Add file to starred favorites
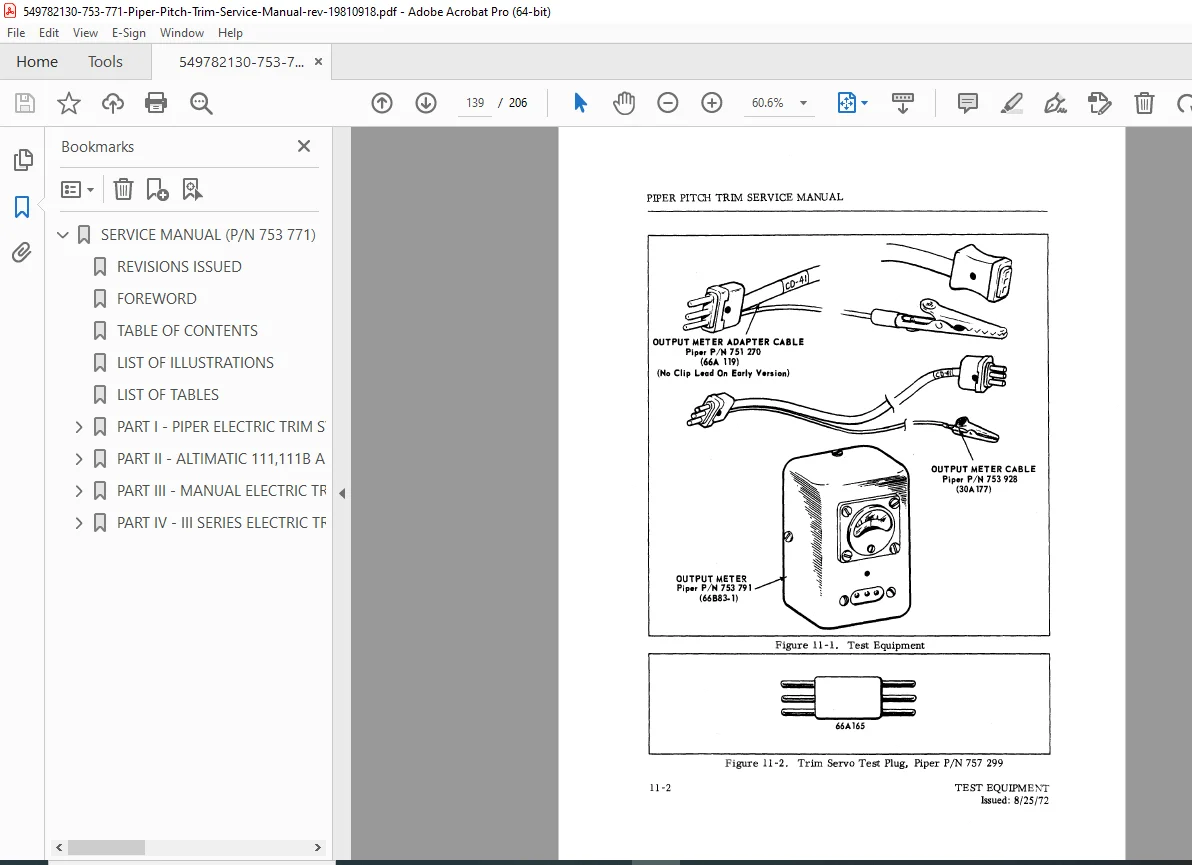This screenshot has height=865, width=1192. coord(69,103)
